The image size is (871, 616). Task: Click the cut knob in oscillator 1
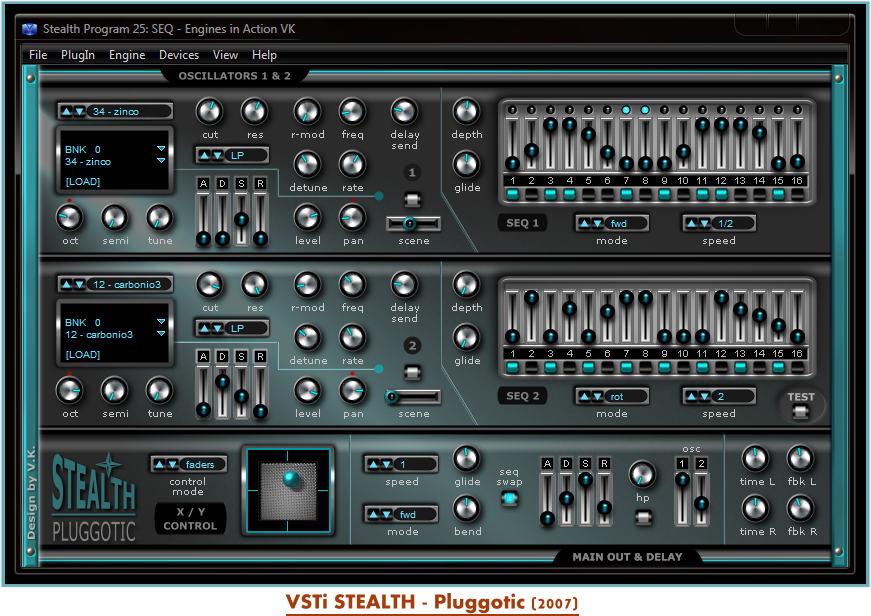point(210,111)
